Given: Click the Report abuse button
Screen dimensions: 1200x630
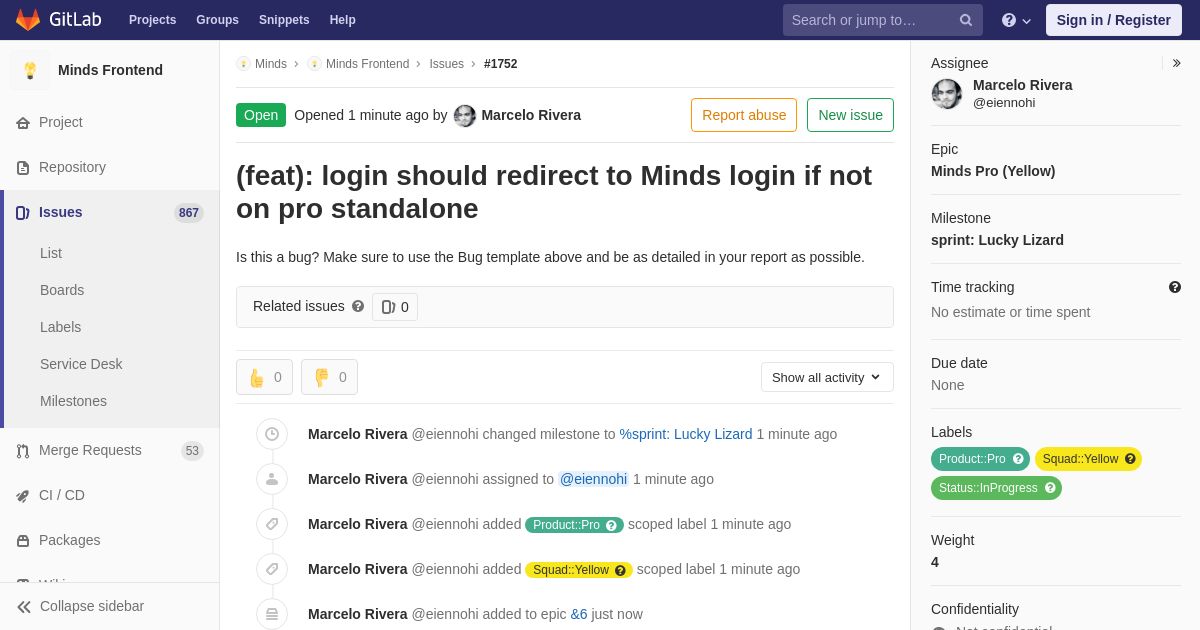Looking at the screenshot, I should (744, 115).
